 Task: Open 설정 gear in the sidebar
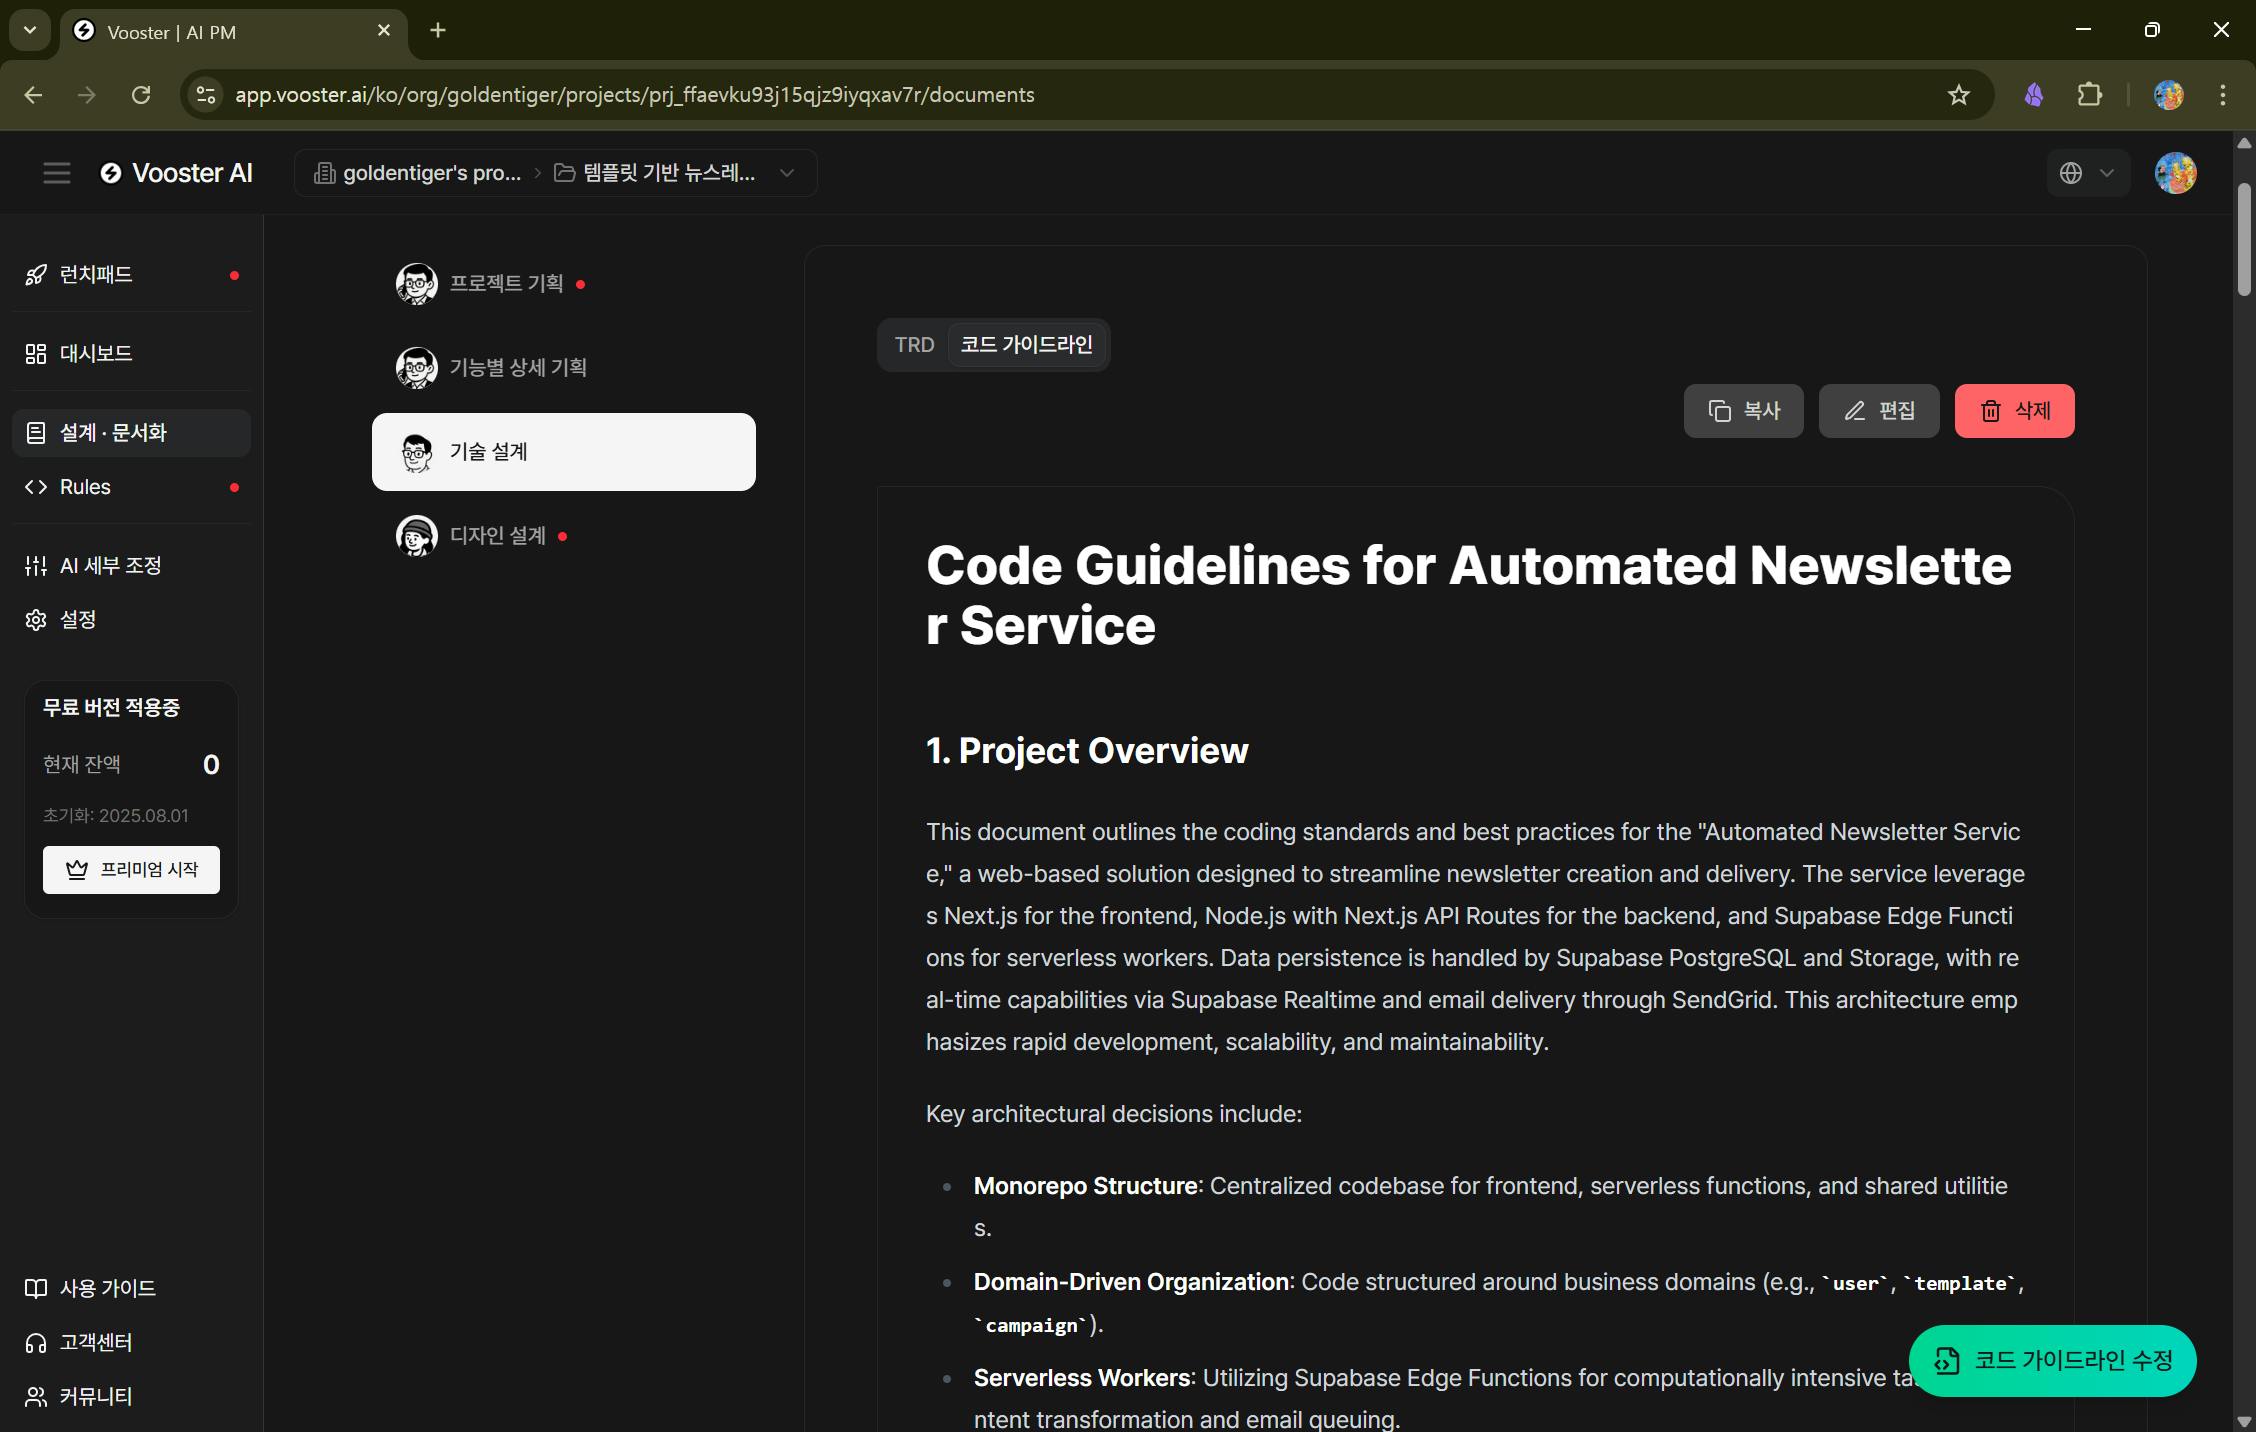tap(77, 620)
